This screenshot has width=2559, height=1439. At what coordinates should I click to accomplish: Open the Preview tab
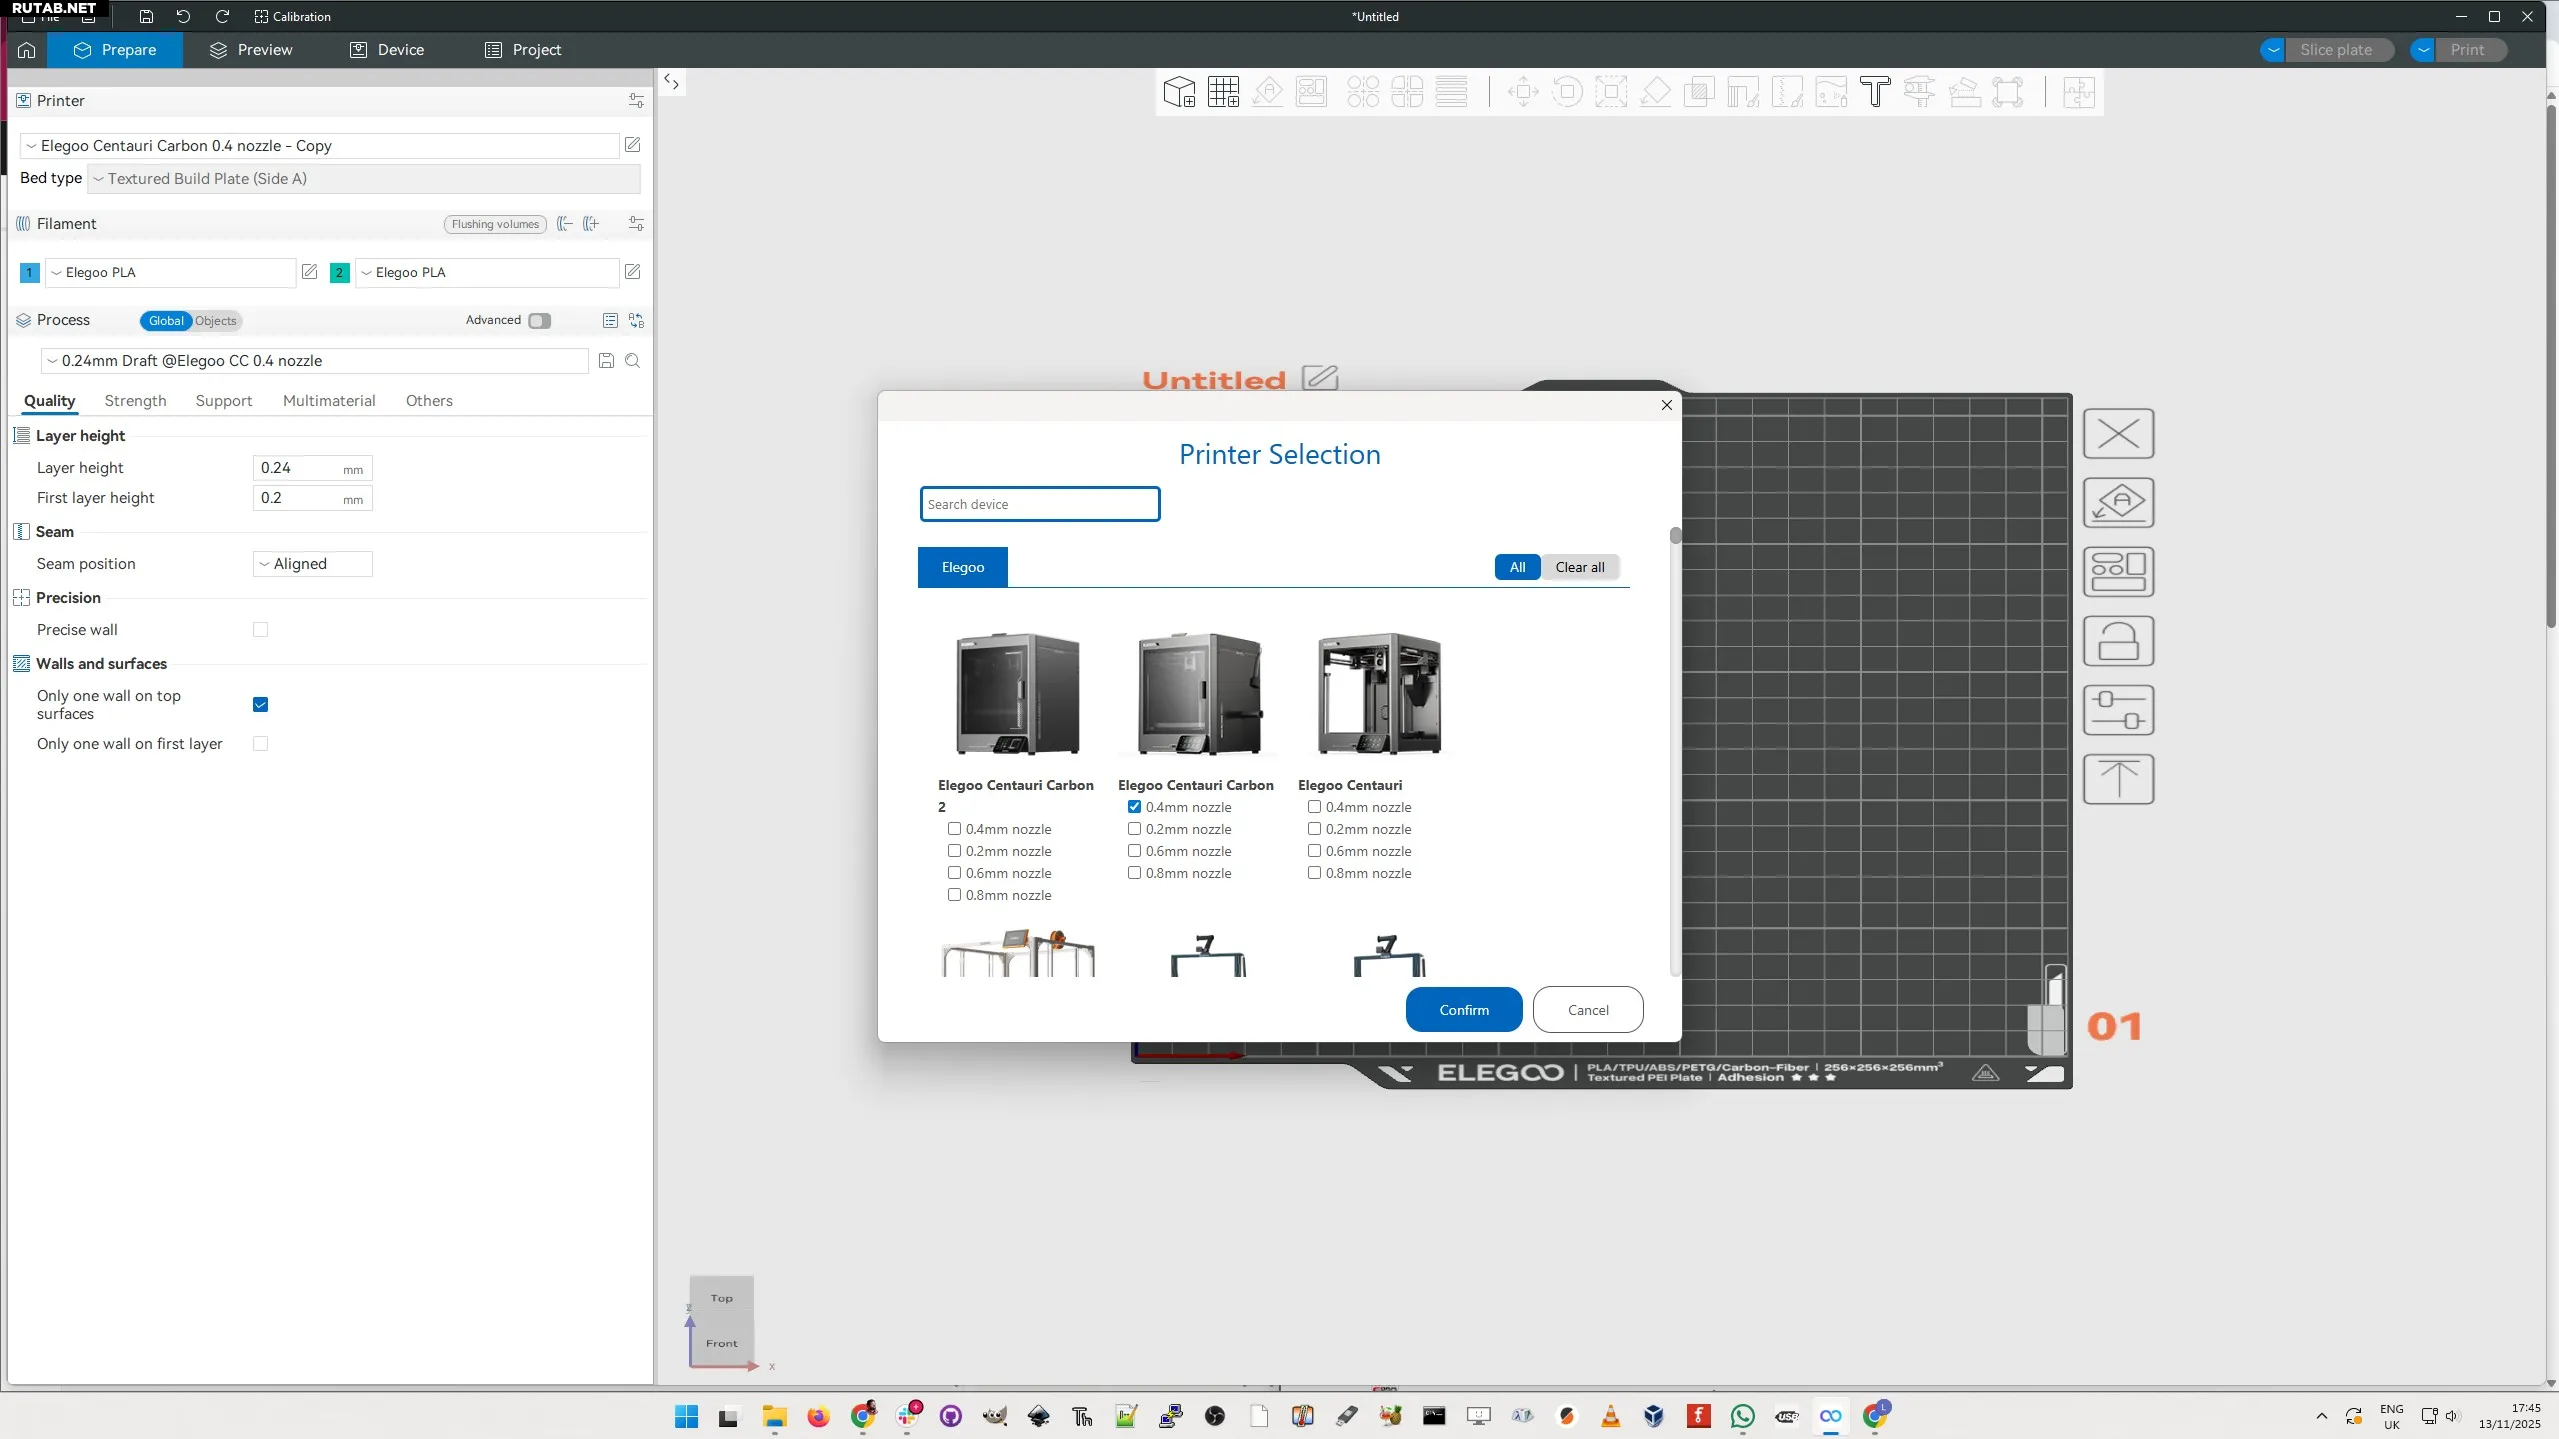coord(250,50)
